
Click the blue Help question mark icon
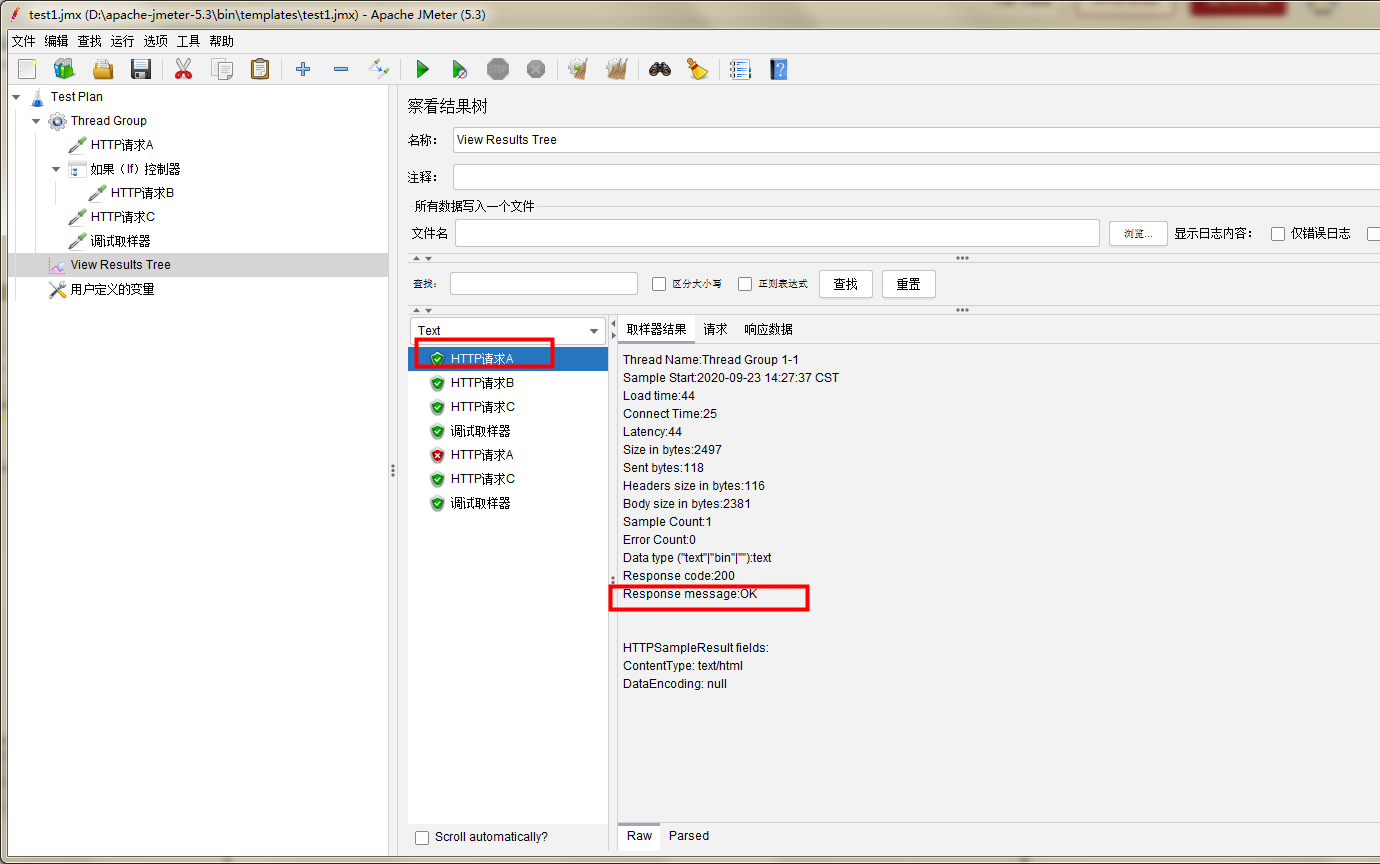click(x=779, y=69)
